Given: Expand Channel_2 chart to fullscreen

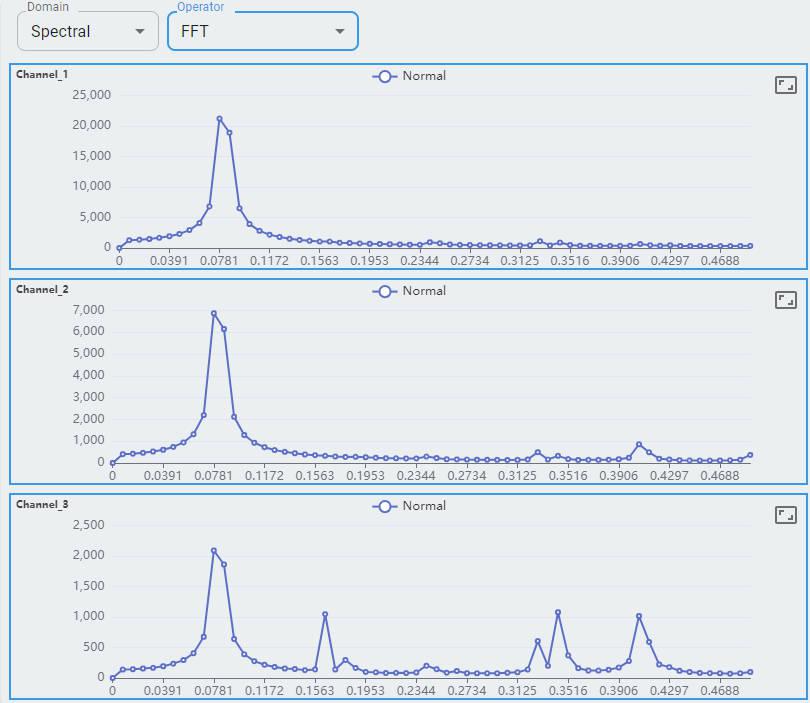Looking at the screenshot, I should click(786, 300).
